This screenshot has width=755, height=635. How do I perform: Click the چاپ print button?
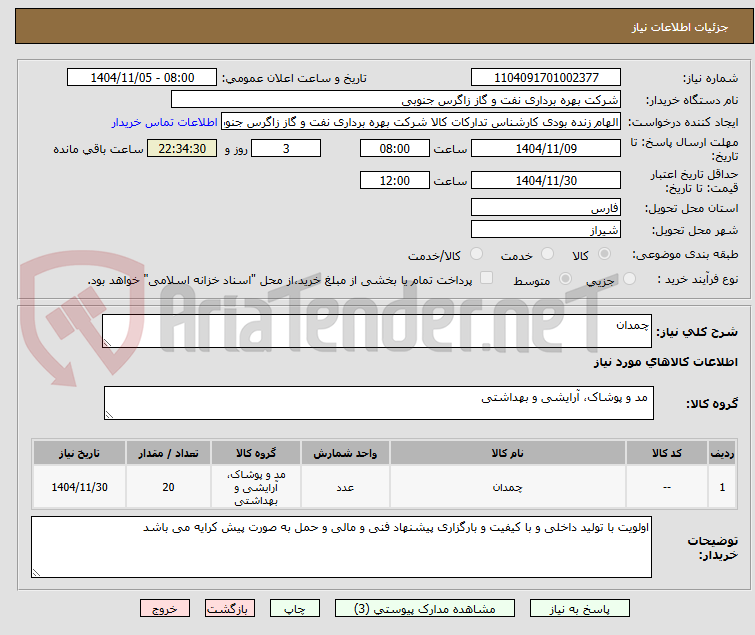tap(295, 609)
